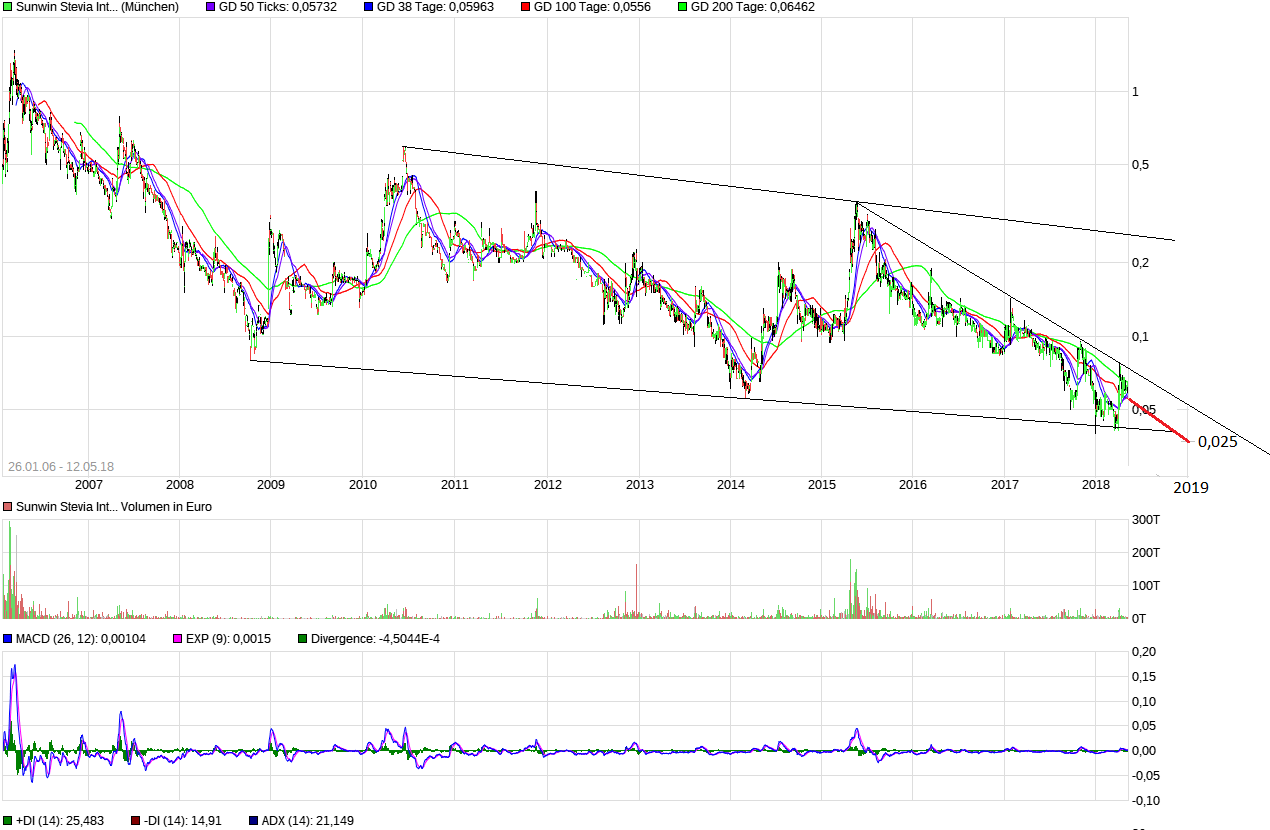Viewport: 1270px width, 830px height.
Task: Click the Volumen in Euro legend swatch
Action: pos(7,507)
